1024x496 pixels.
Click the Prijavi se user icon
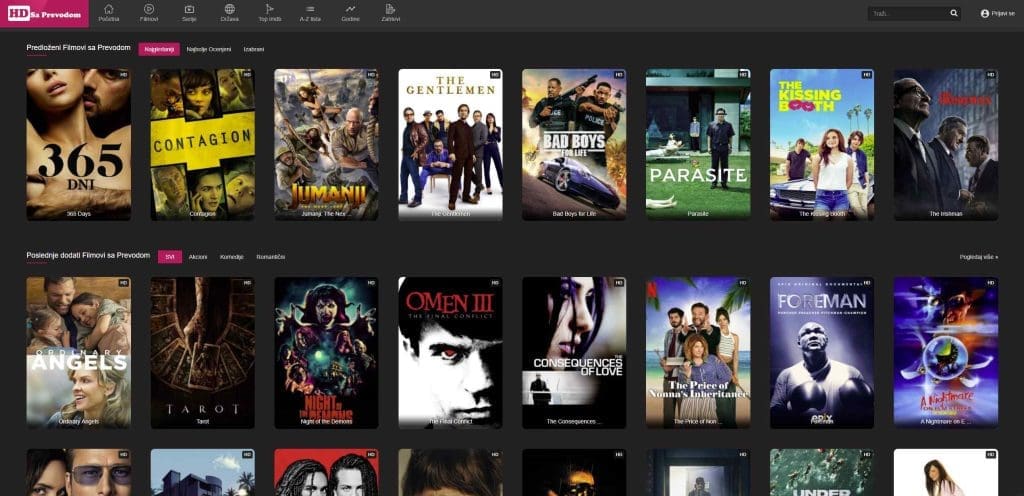tap(985, 13)
